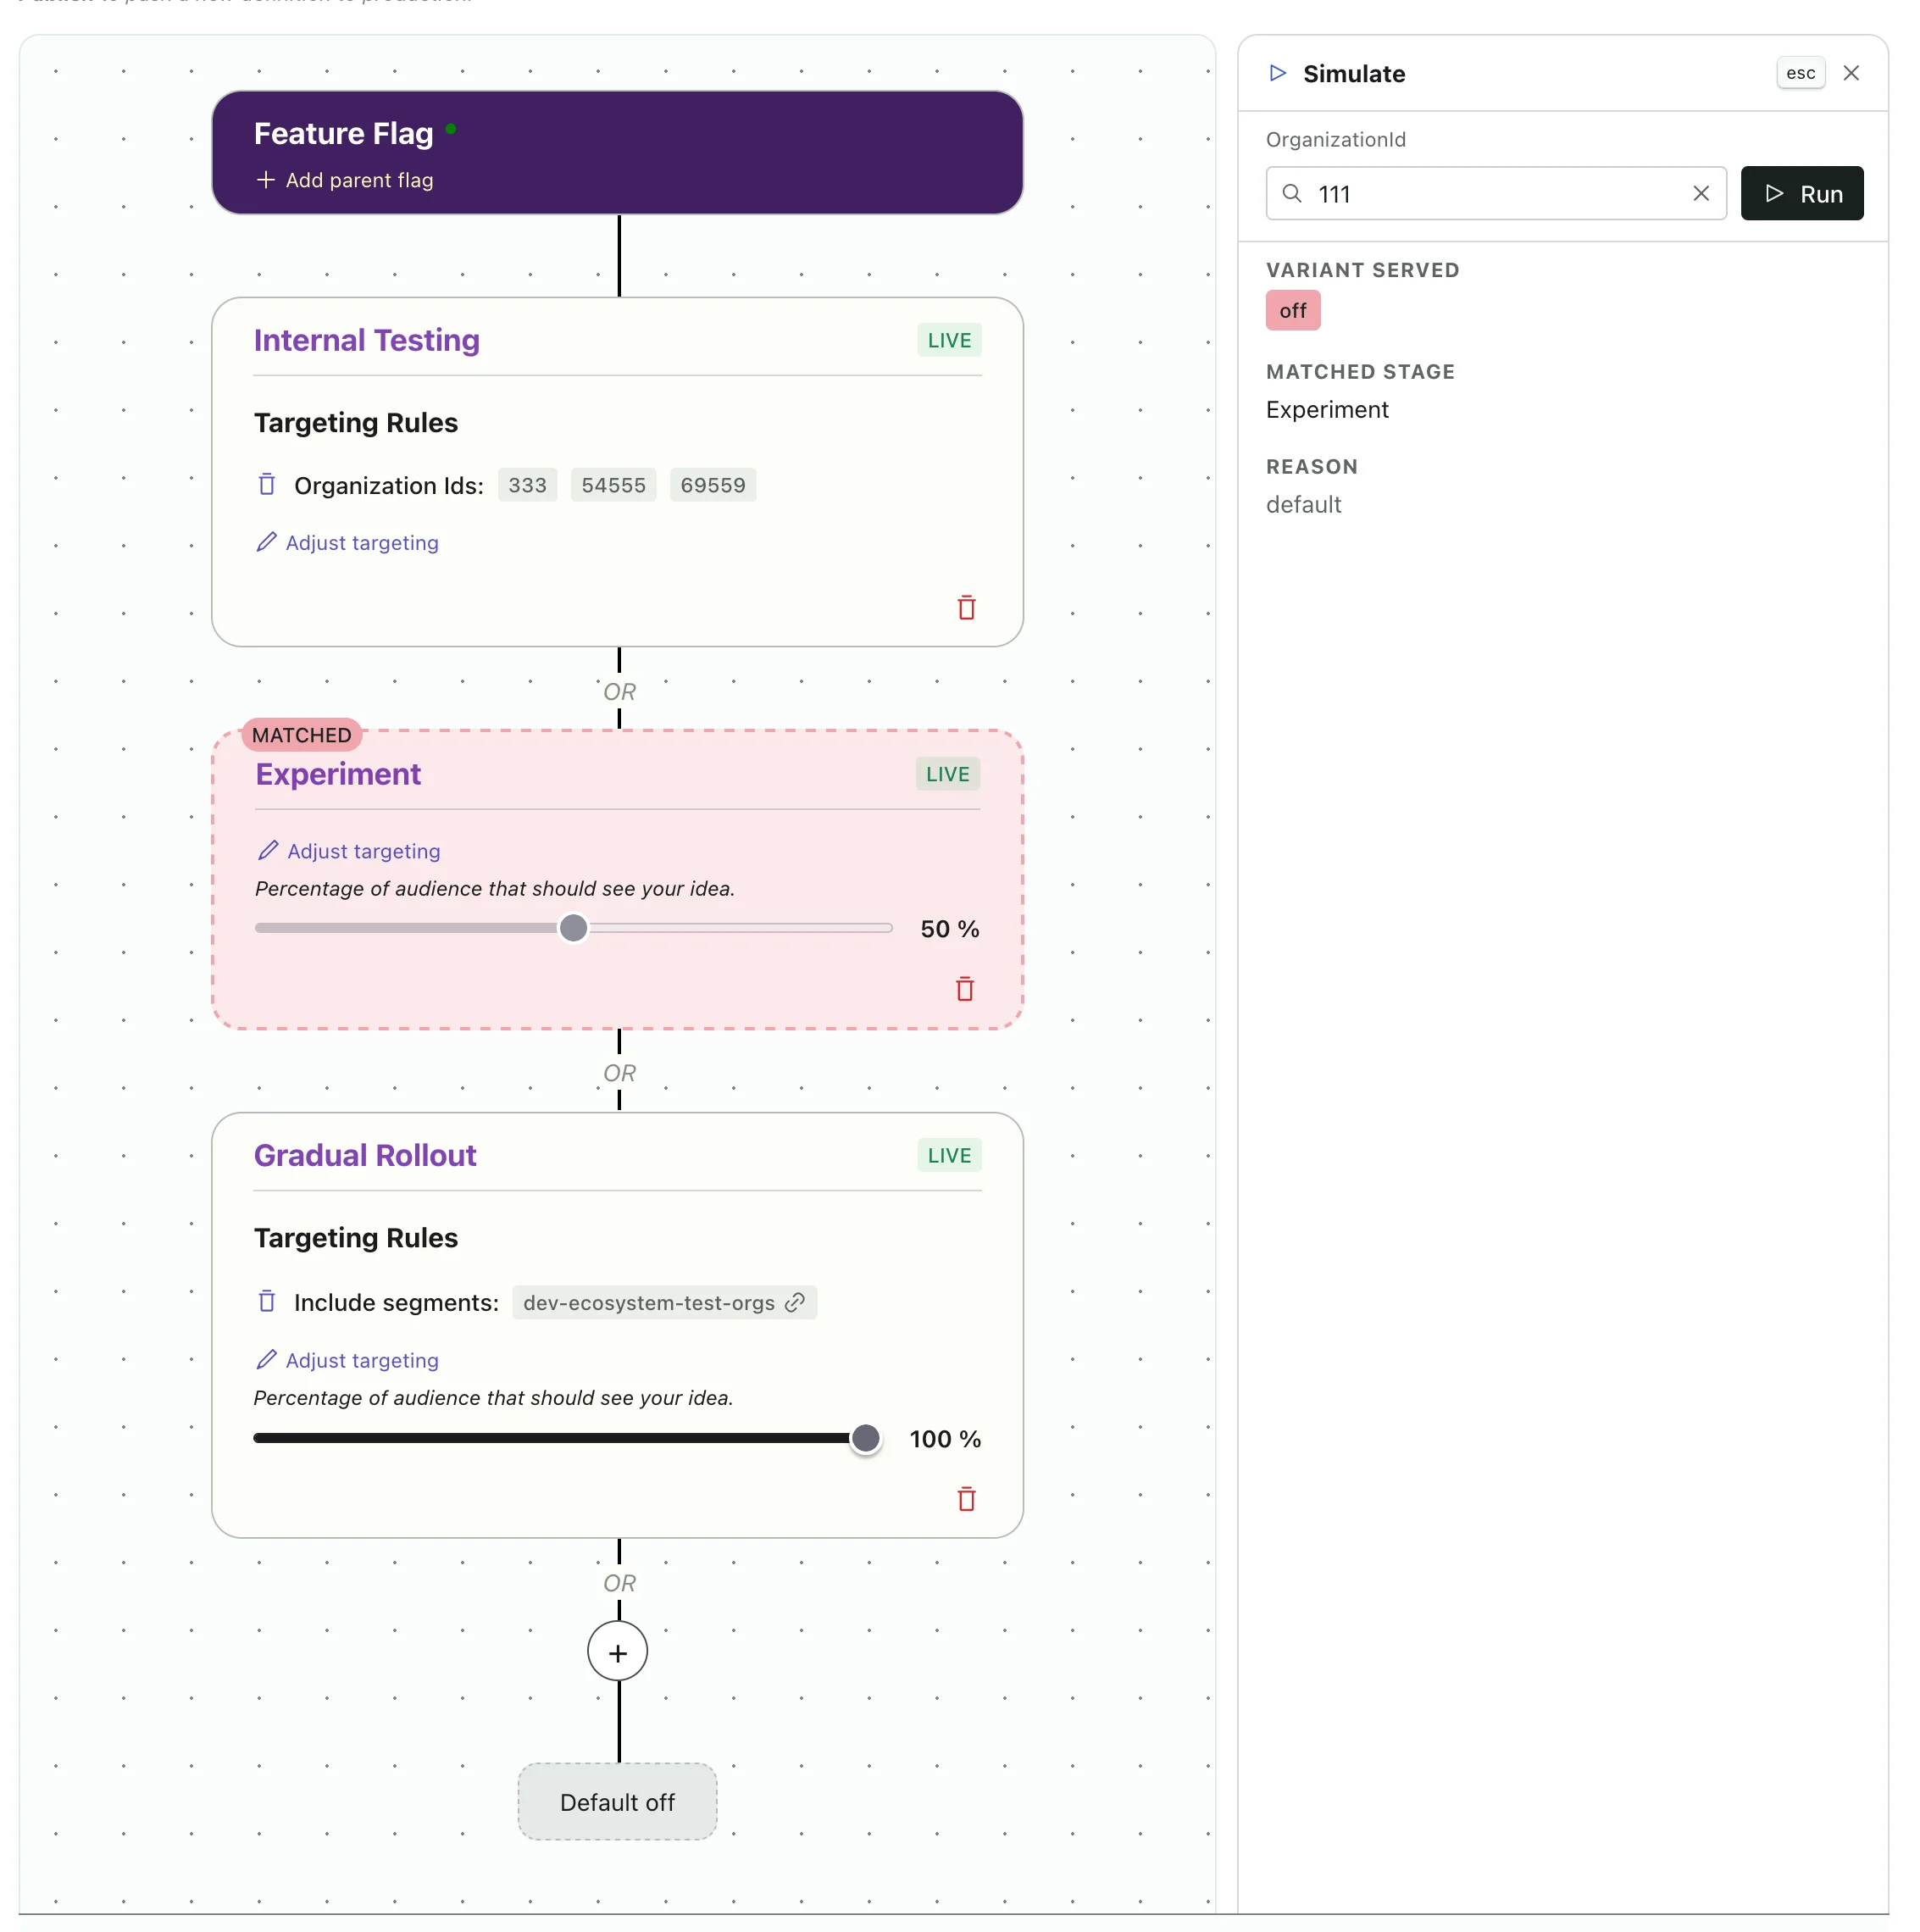This screenshot has width=1920, height=1932.
Task: Click the Gradual Rollout 100% slider handle
Action: click(x=865, y=1438)
